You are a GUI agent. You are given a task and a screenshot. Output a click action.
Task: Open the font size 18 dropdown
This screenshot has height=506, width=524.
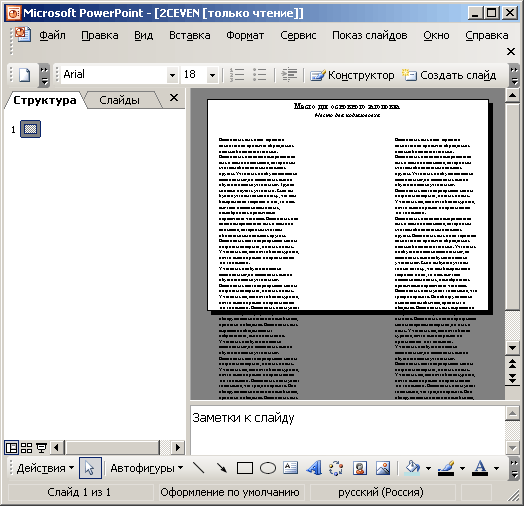point(212,75)
